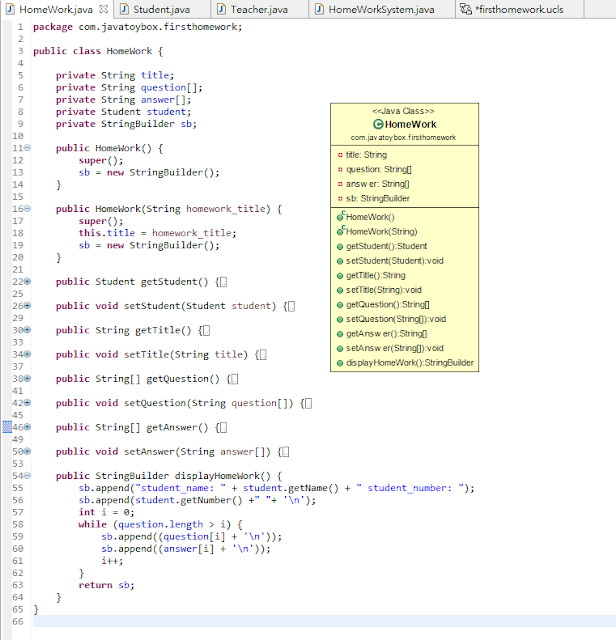616x640 pixels.
Task: Select setAnswer(String[]):void in the class diagram
Action: pyautogui.click(x=394, y=348)
